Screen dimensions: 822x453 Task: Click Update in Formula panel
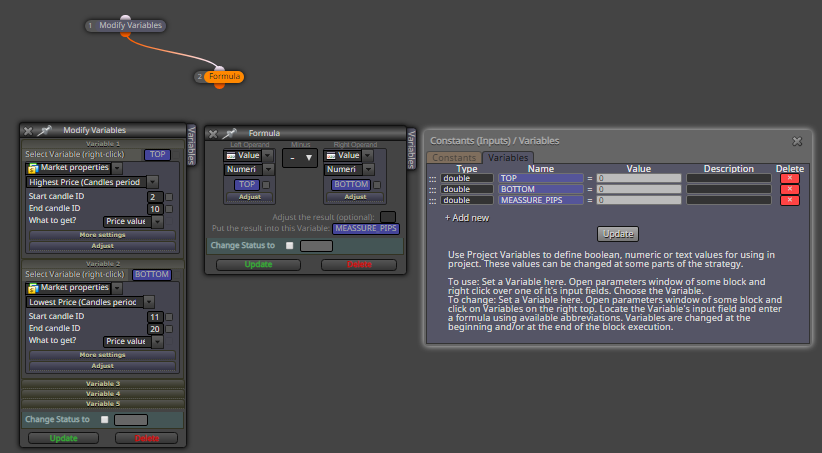point(258,265)
